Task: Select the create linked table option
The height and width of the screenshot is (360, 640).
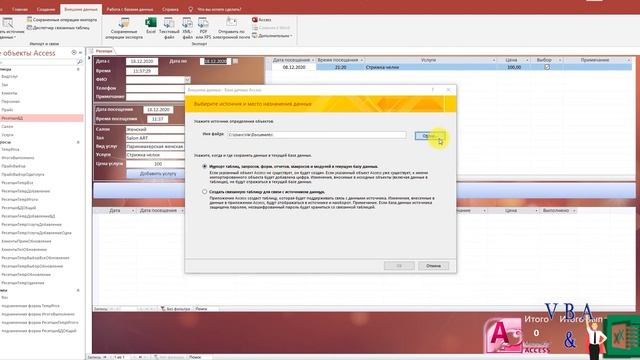Action: tap(204, 191)
